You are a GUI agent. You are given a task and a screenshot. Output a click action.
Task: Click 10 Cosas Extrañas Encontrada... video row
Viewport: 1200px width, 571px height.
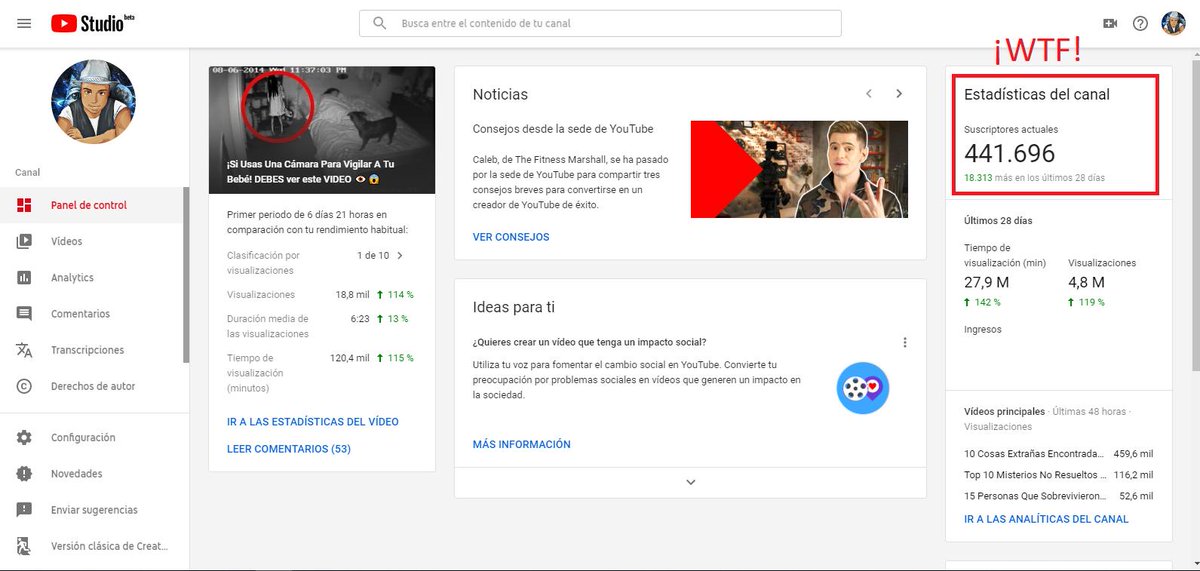1058,453
